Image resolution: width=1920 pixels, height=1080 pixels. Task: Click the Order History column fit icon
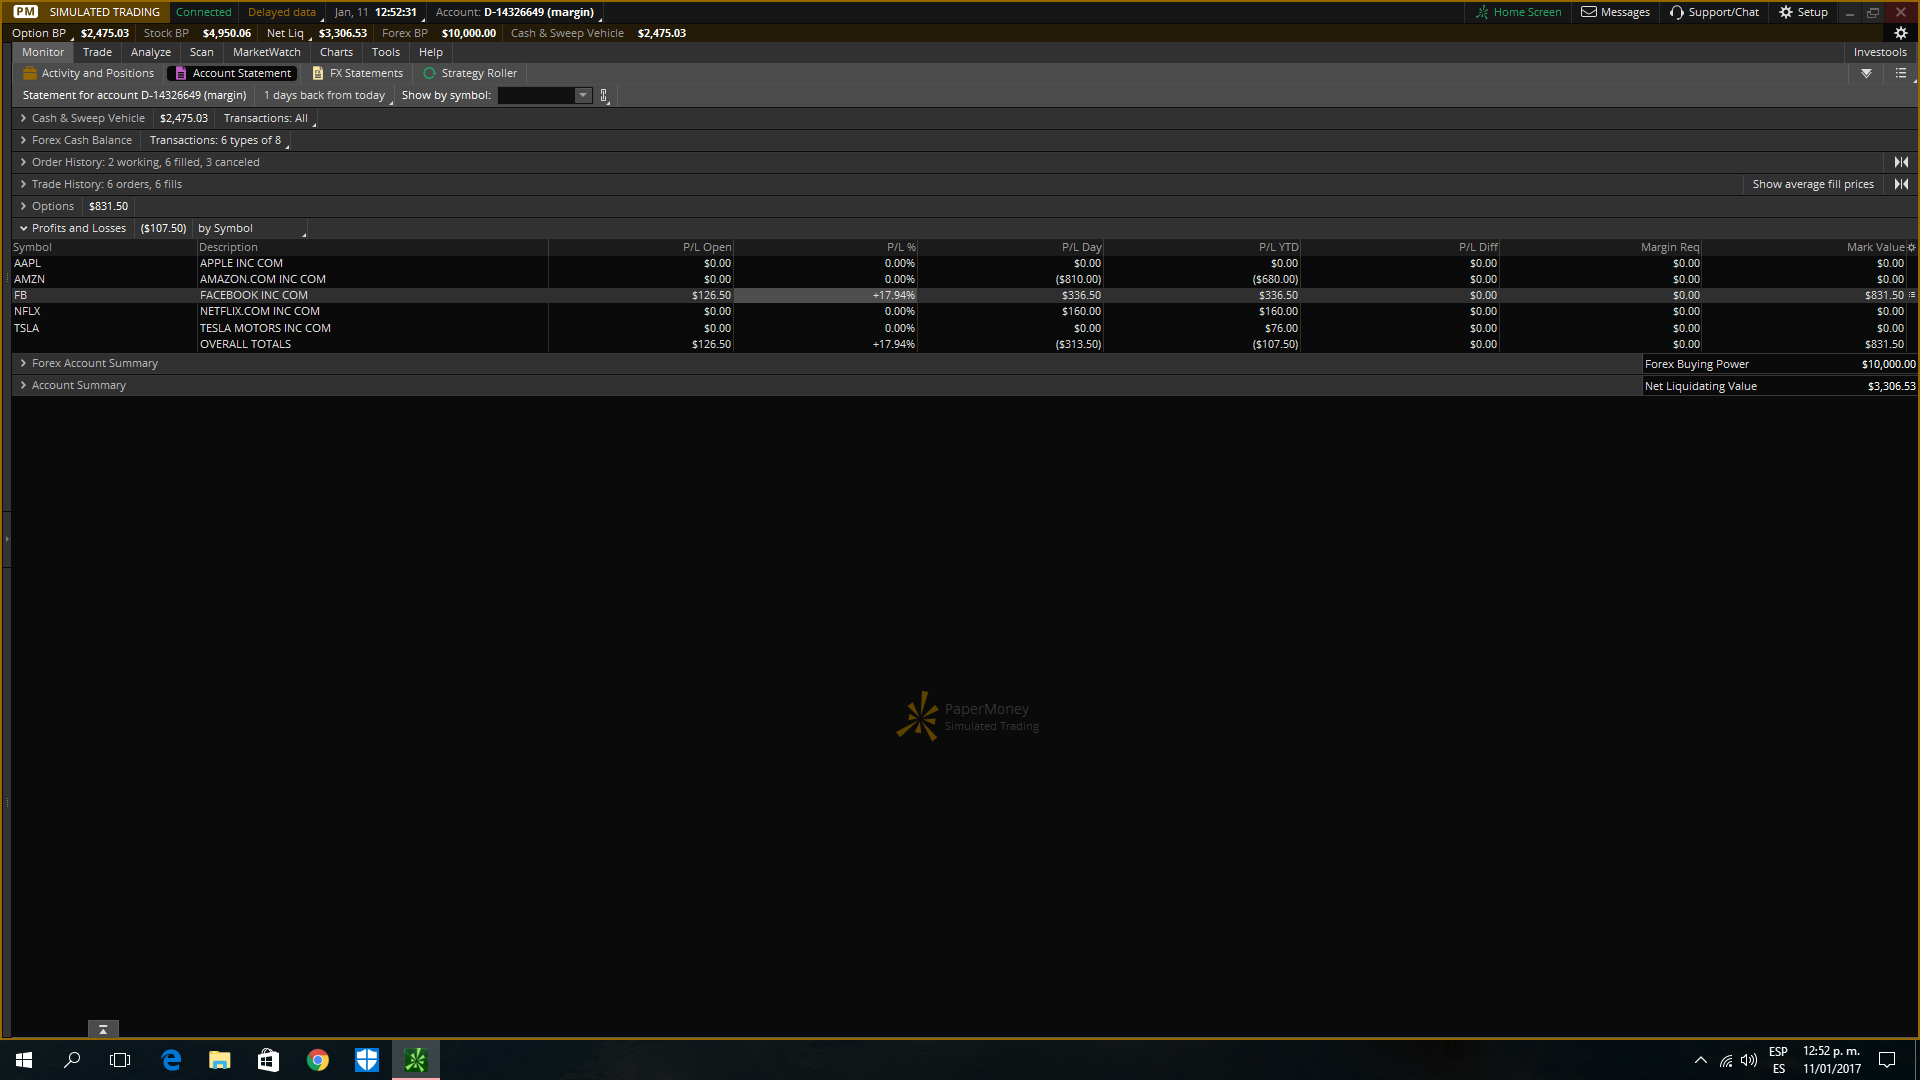pyautogui.click(x=1901, y=162)
